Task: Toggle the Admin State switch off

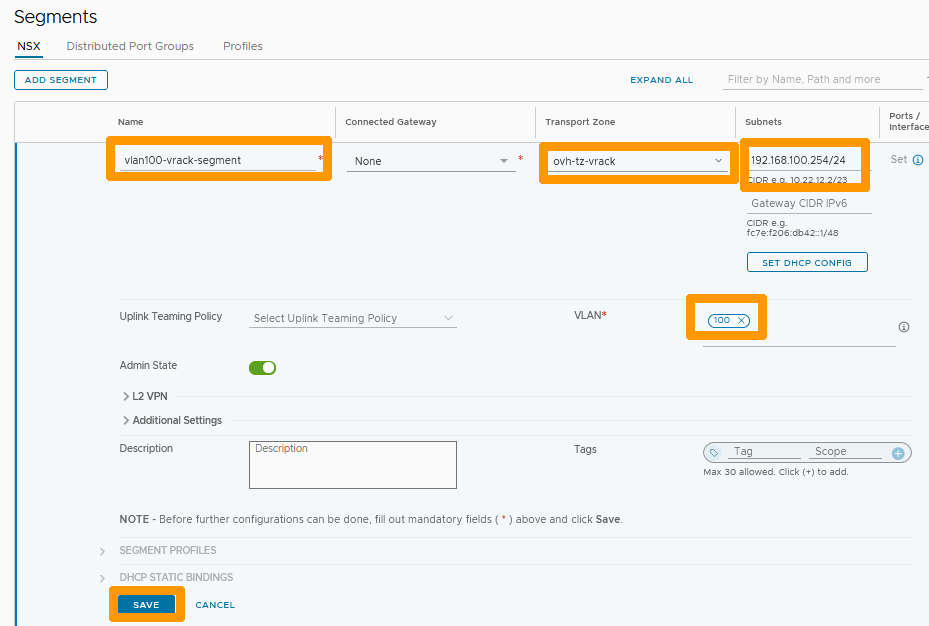Action: pos(262,367)
